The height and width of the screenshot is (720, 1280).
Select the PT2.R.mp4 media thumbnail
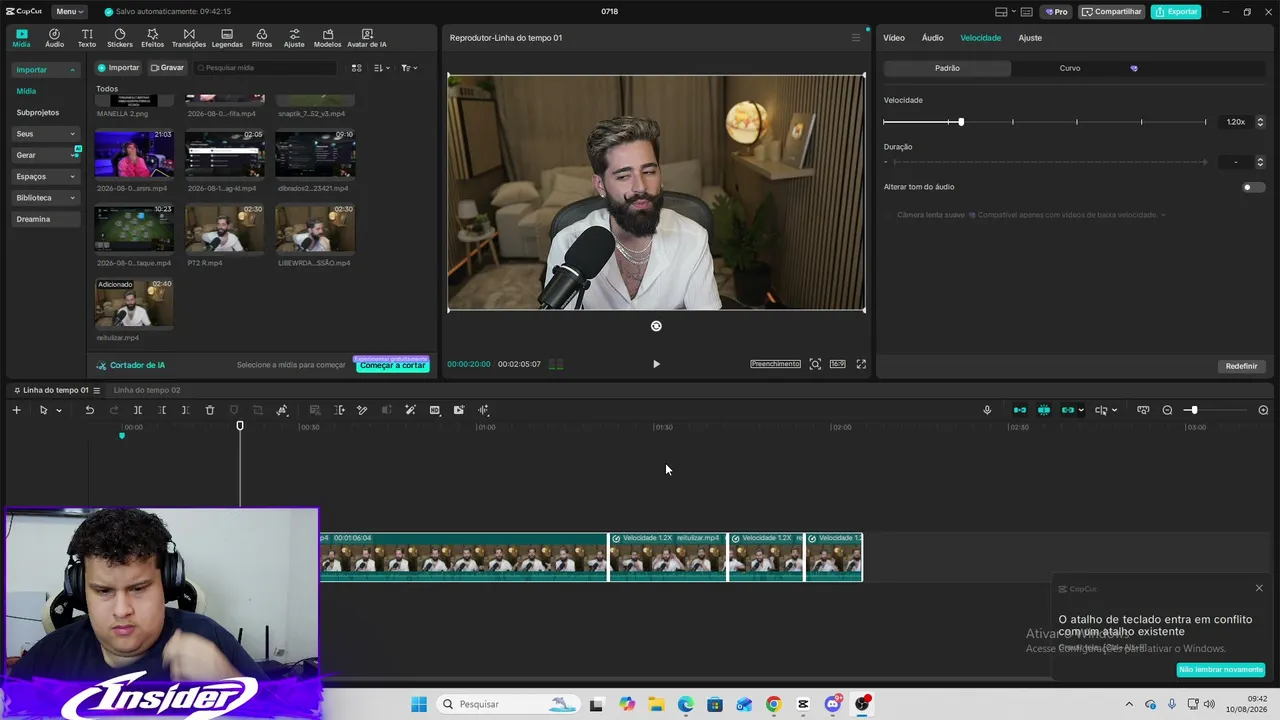click(224, 229)
